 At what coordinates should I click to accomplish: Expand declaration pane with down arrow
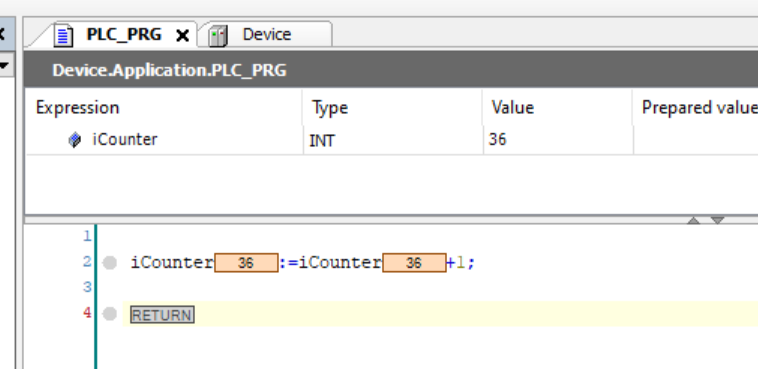(x=718, y=221)
